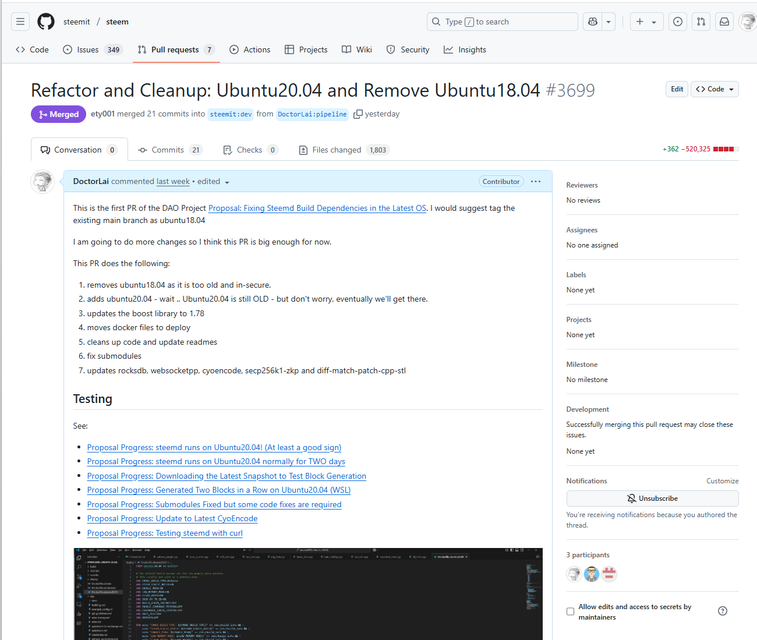
Task: Switch to the Code tab
Action: click(32, 50)
